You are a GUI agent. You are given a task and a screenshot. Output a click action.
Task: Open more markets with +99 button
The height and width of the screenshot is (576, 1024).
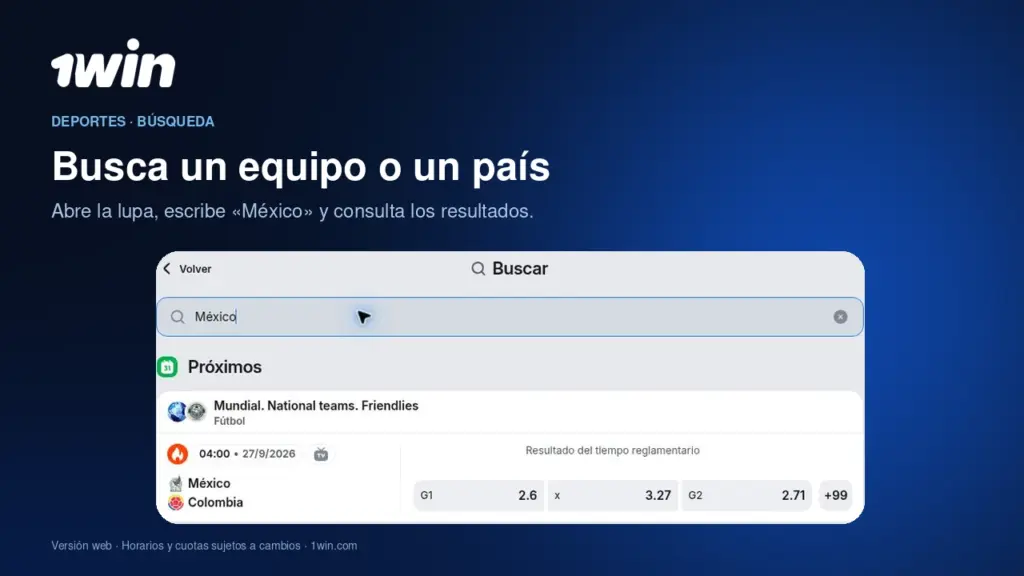click(x=835, y=495)
